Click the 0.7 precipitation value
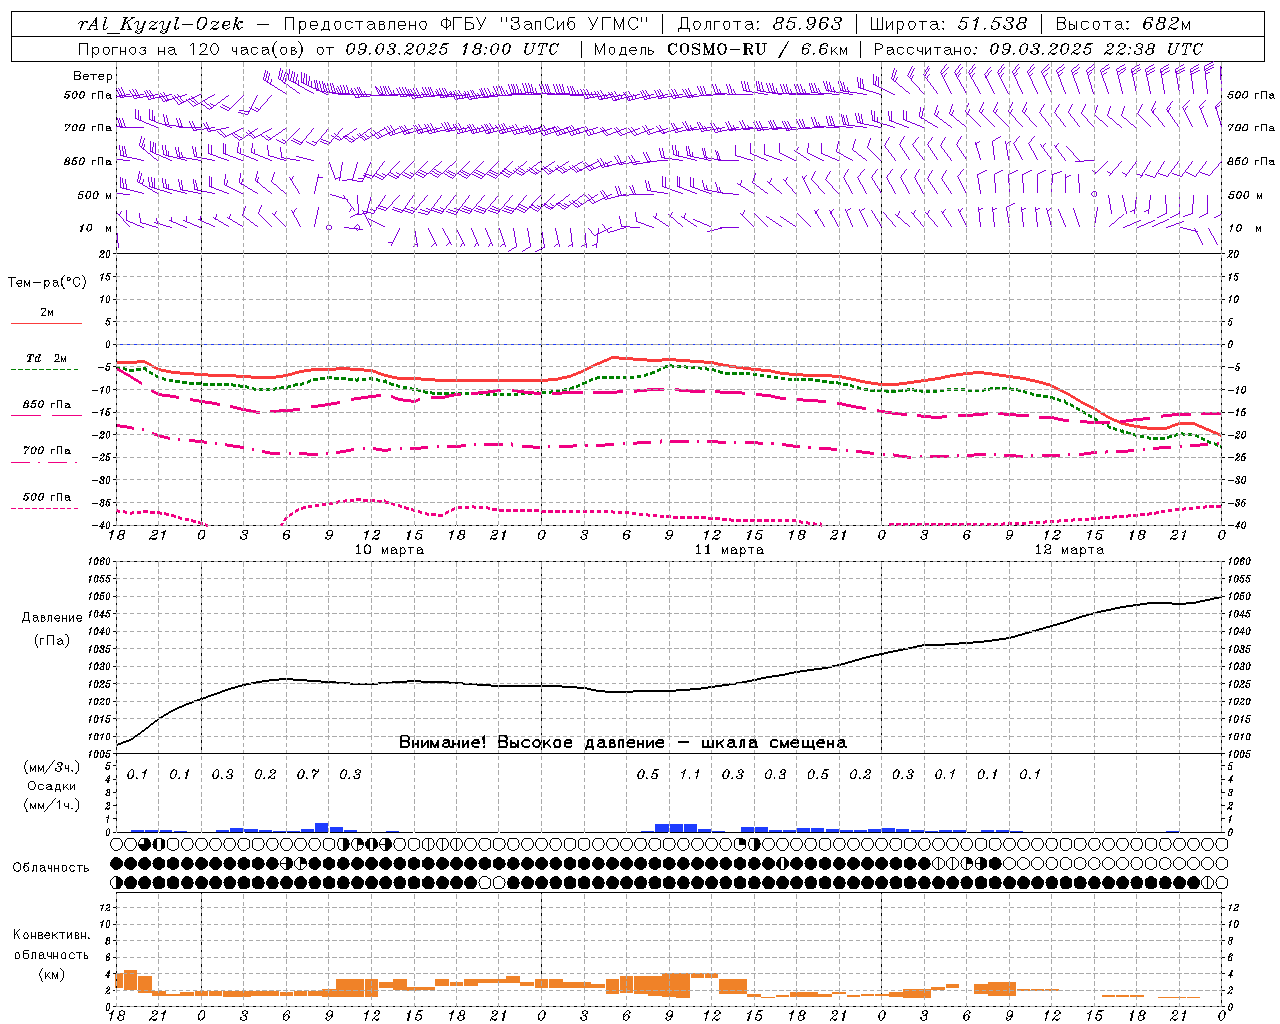The image size is (1280, 1024). pyautogui.click(x=308, y=774)
